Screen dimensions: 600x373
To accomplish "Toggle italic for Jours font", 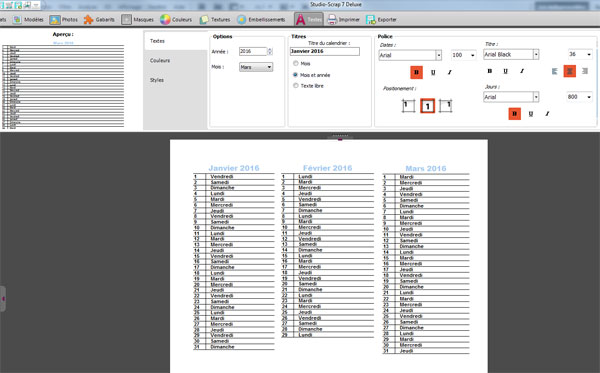I will point(547,114).
